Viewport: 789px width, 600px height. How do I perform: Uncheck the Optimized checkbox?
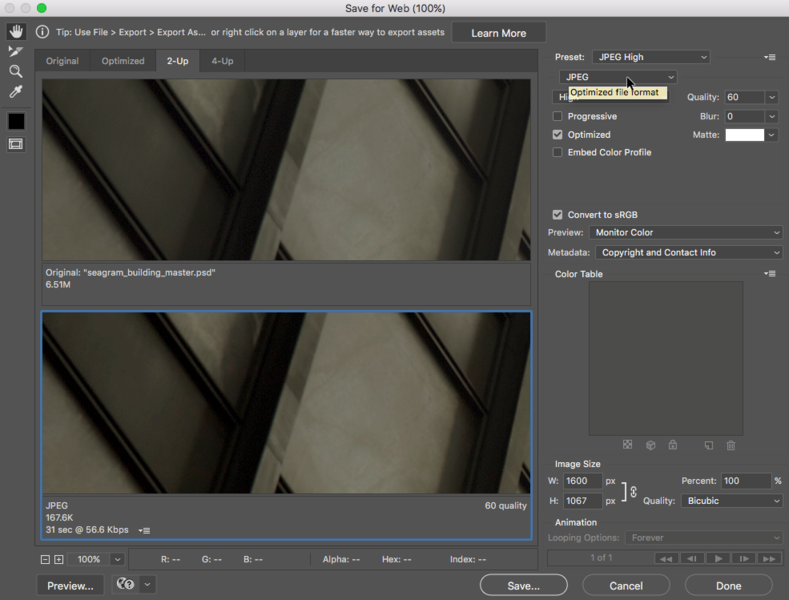(558, 135)
